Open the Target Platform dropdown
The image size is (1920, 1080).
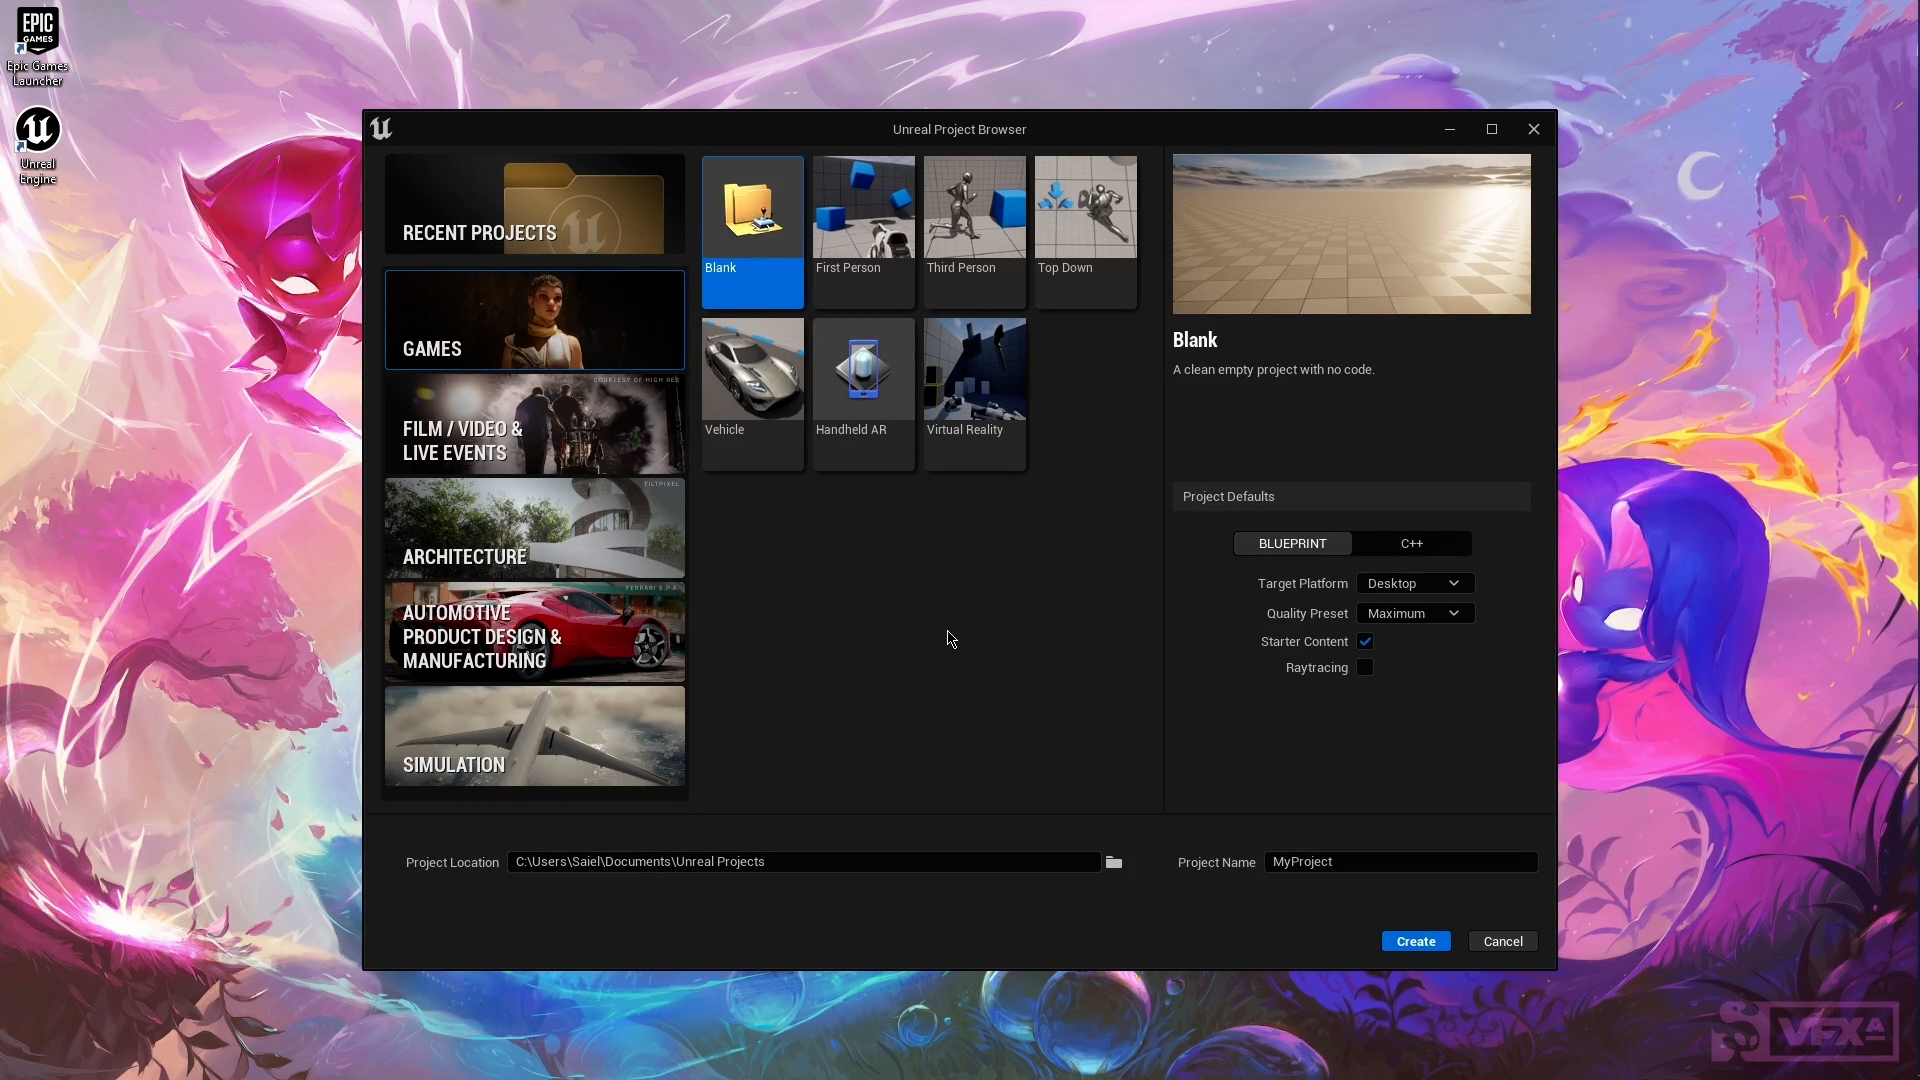click(1414, 584)
